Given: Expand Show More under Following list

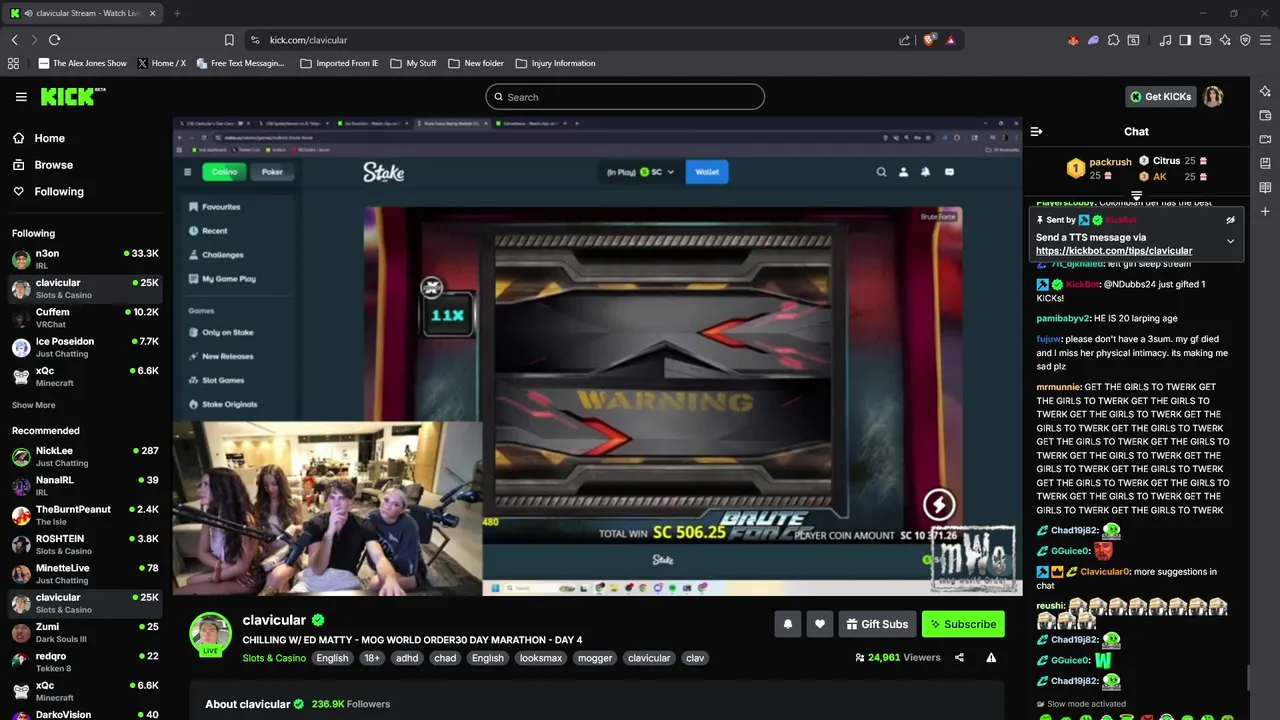Looking at the screenshot, I should click(x=34, y=405).
